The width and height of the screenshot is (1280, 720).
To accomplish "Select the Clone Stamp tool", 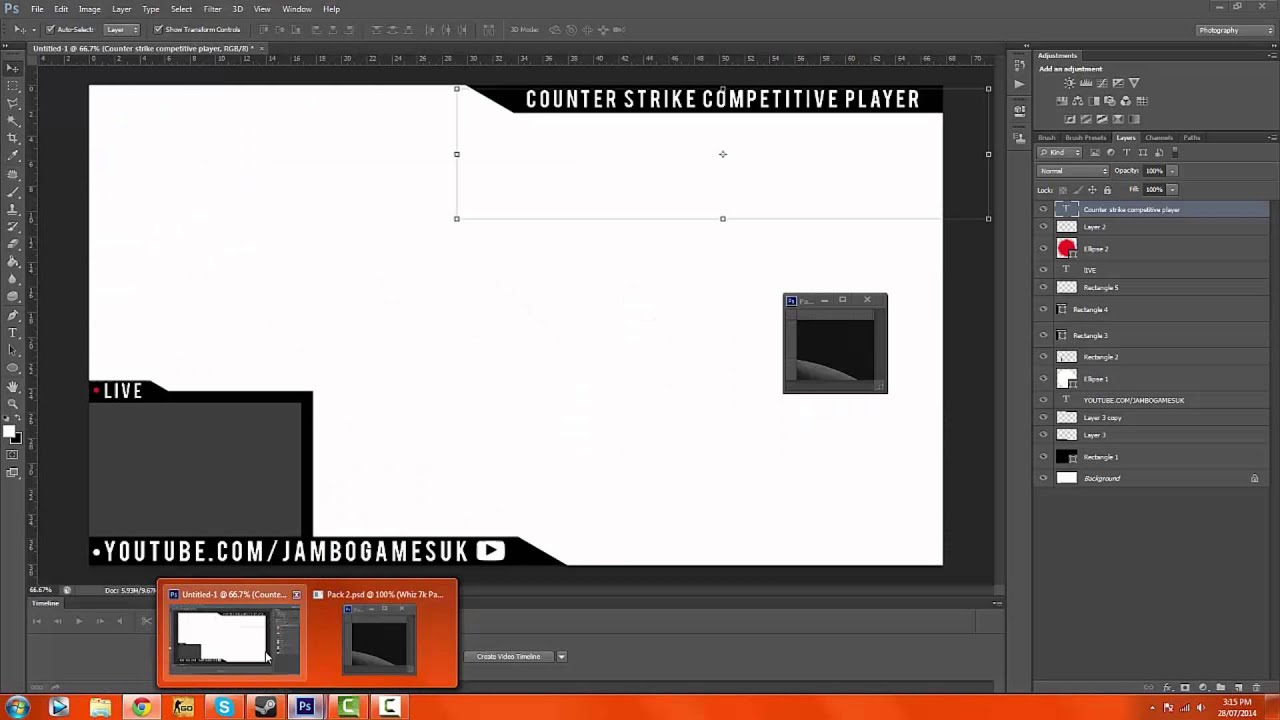I will coord(12,209).
